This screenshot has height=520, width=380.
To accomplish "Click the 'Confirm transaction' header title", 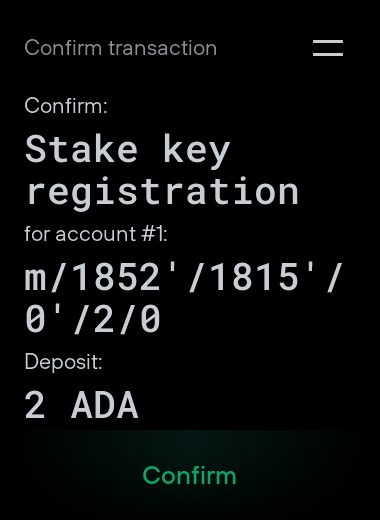I will pos(121,48).
